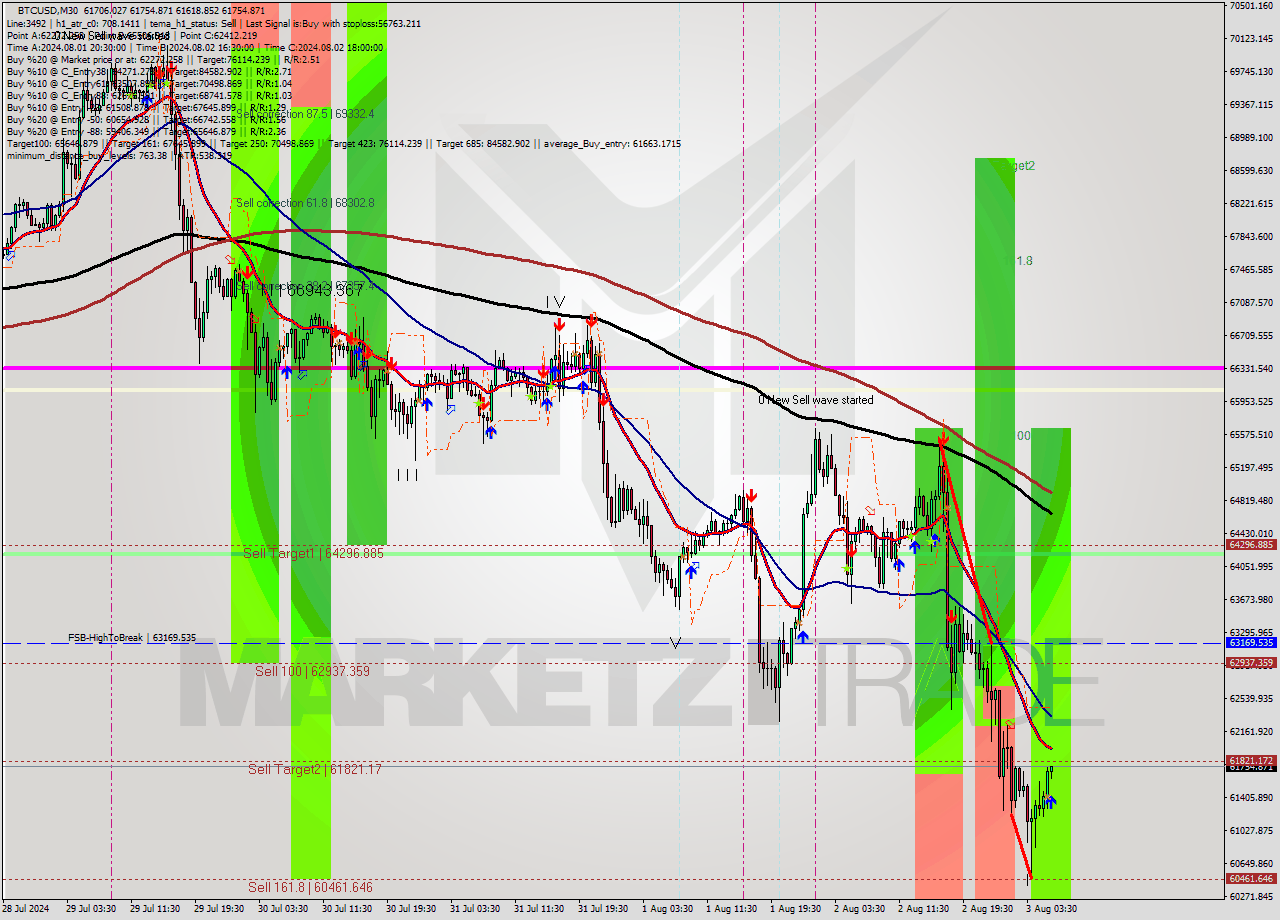Click the '28 Jul 2024' date on time axis
Image resolution: width=1280 pixels, height=920 pixels.
pos(24,909)
